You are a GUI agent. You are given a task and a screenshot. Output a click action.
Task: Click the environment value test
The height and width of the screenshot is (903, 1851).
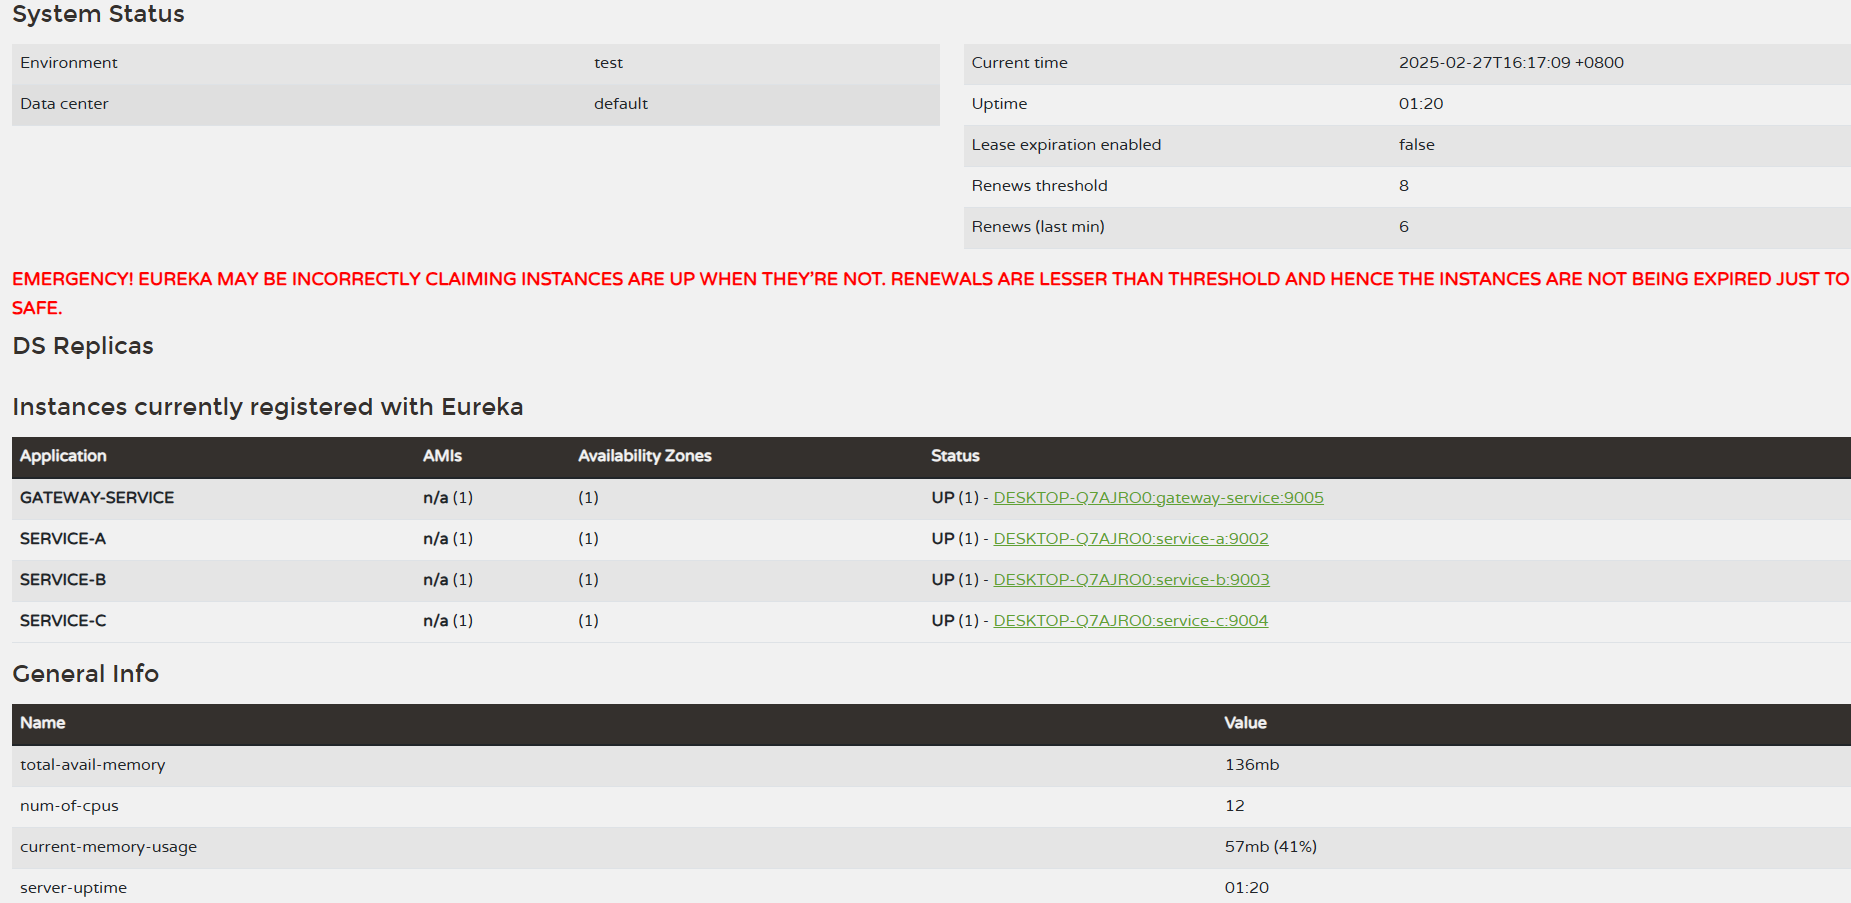point(608,63)
